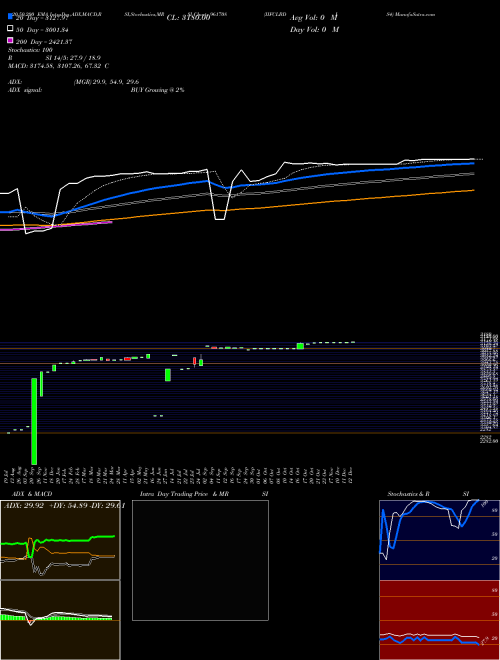The width and height of the screenshot is (500, 660).
Task: Click the 'Avg Vol: 0 M' readout
Action: (314, 18)
